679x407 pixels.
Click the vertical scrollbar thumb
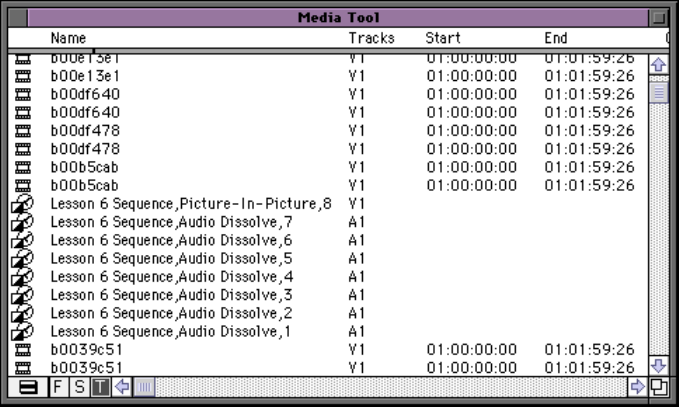coord(658,93)
